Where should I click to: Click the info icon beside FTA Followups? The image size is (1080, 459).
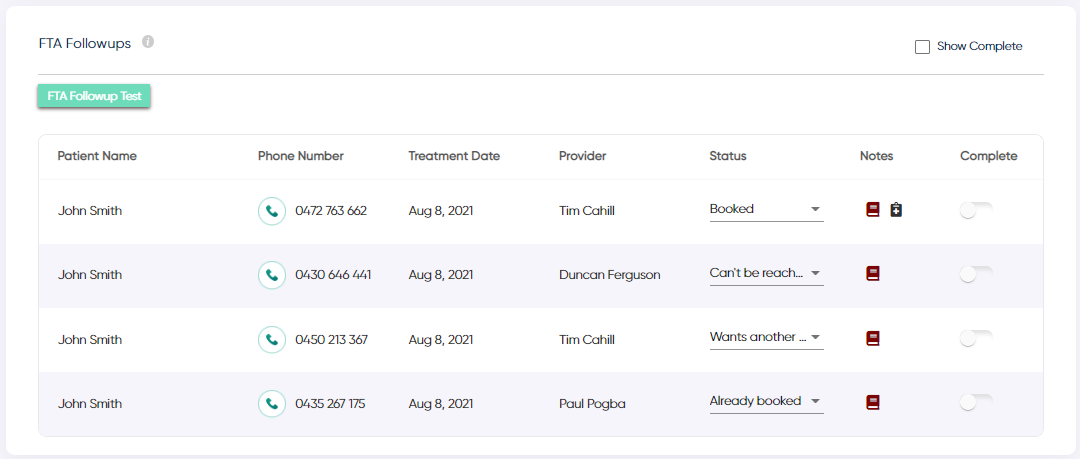[x=148, y=42]
